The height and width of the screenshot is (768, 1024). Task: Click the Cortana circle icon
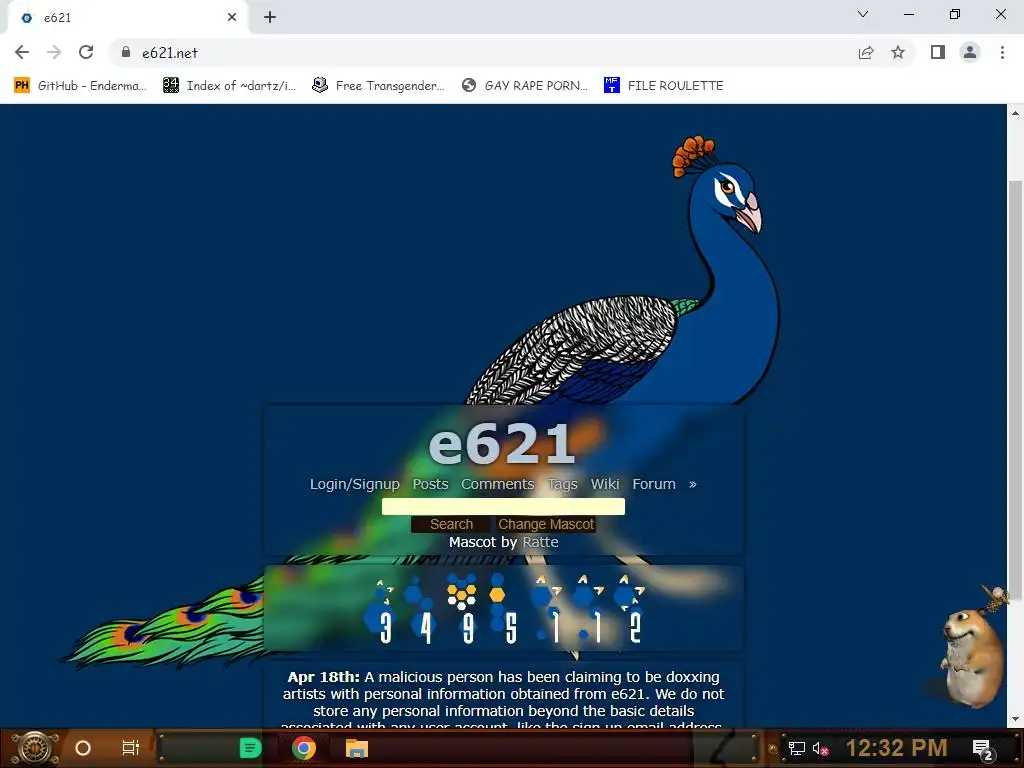pos(83,748)
